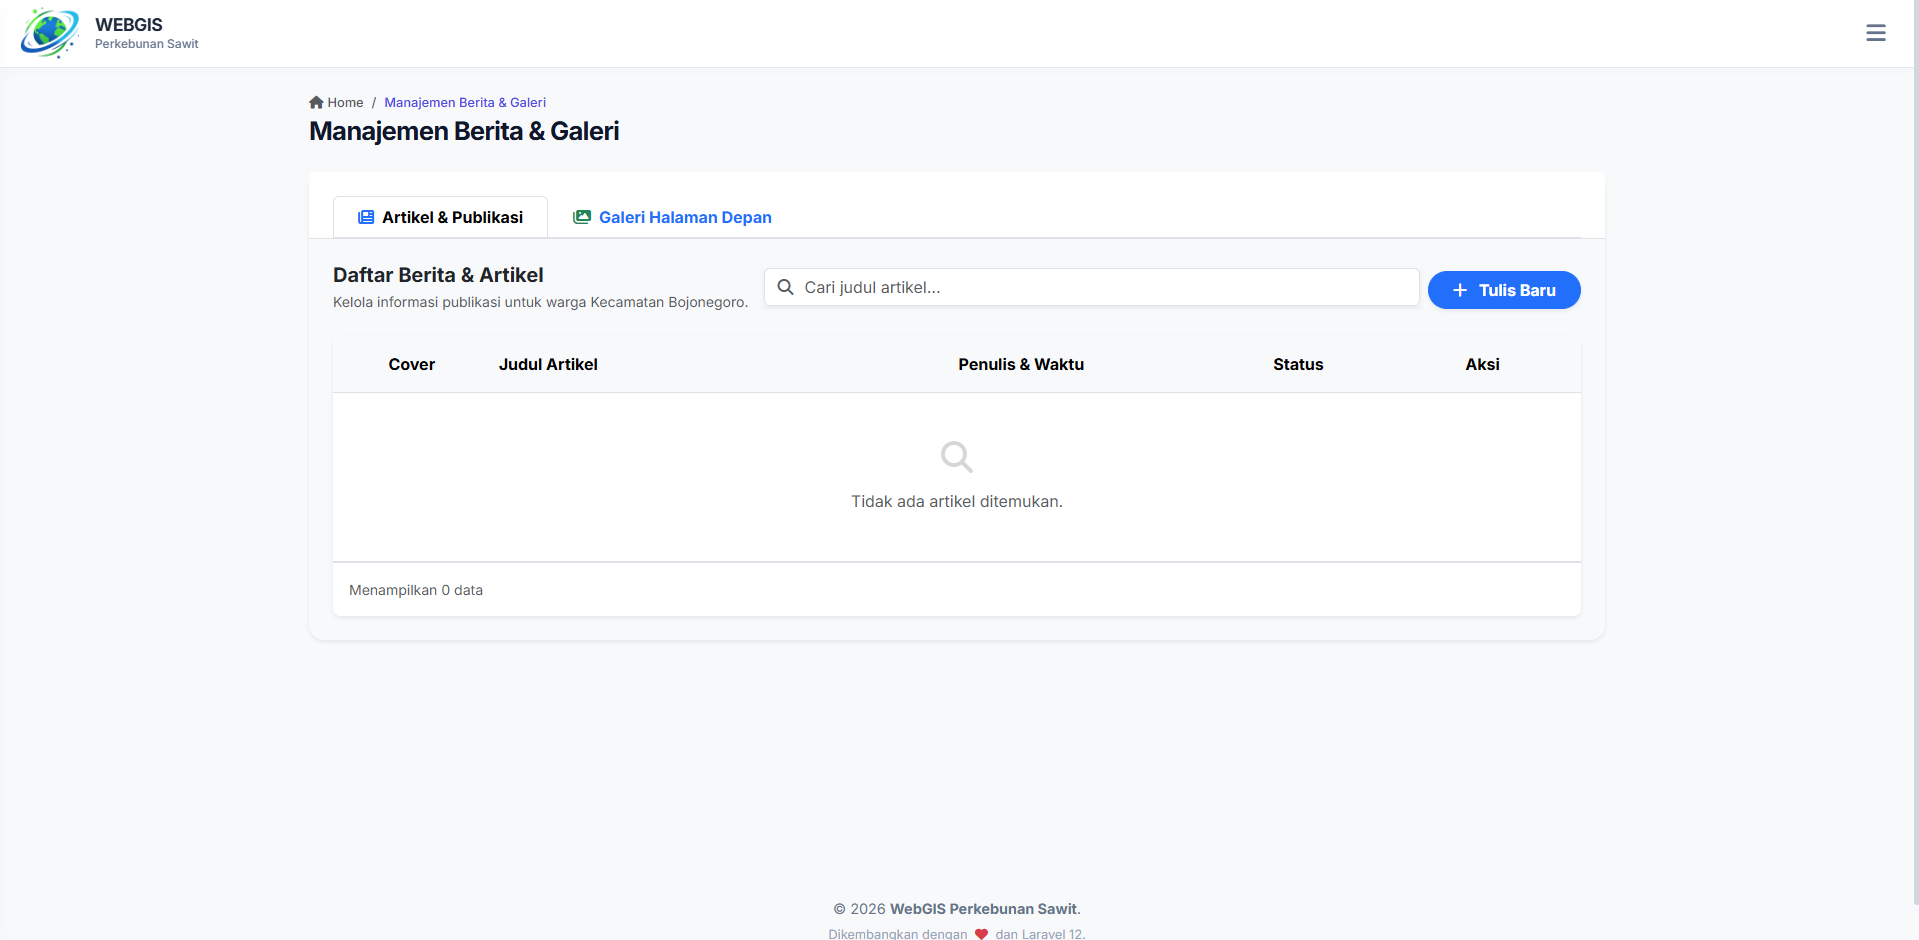
Task: Click the gallery image icon on Galeri Halaman Depan tab
Action: (582, 216)
